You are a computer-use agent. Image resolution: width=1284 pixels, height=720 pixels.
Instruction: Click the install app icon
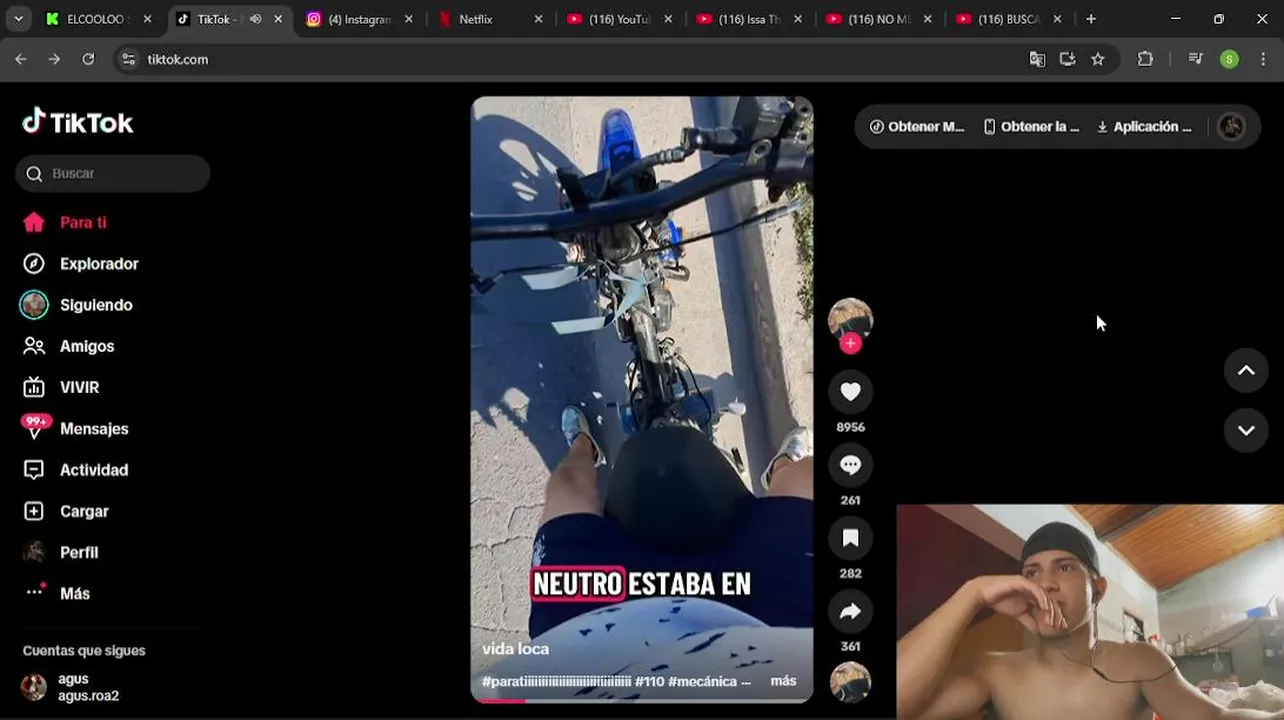point(1068,59)
